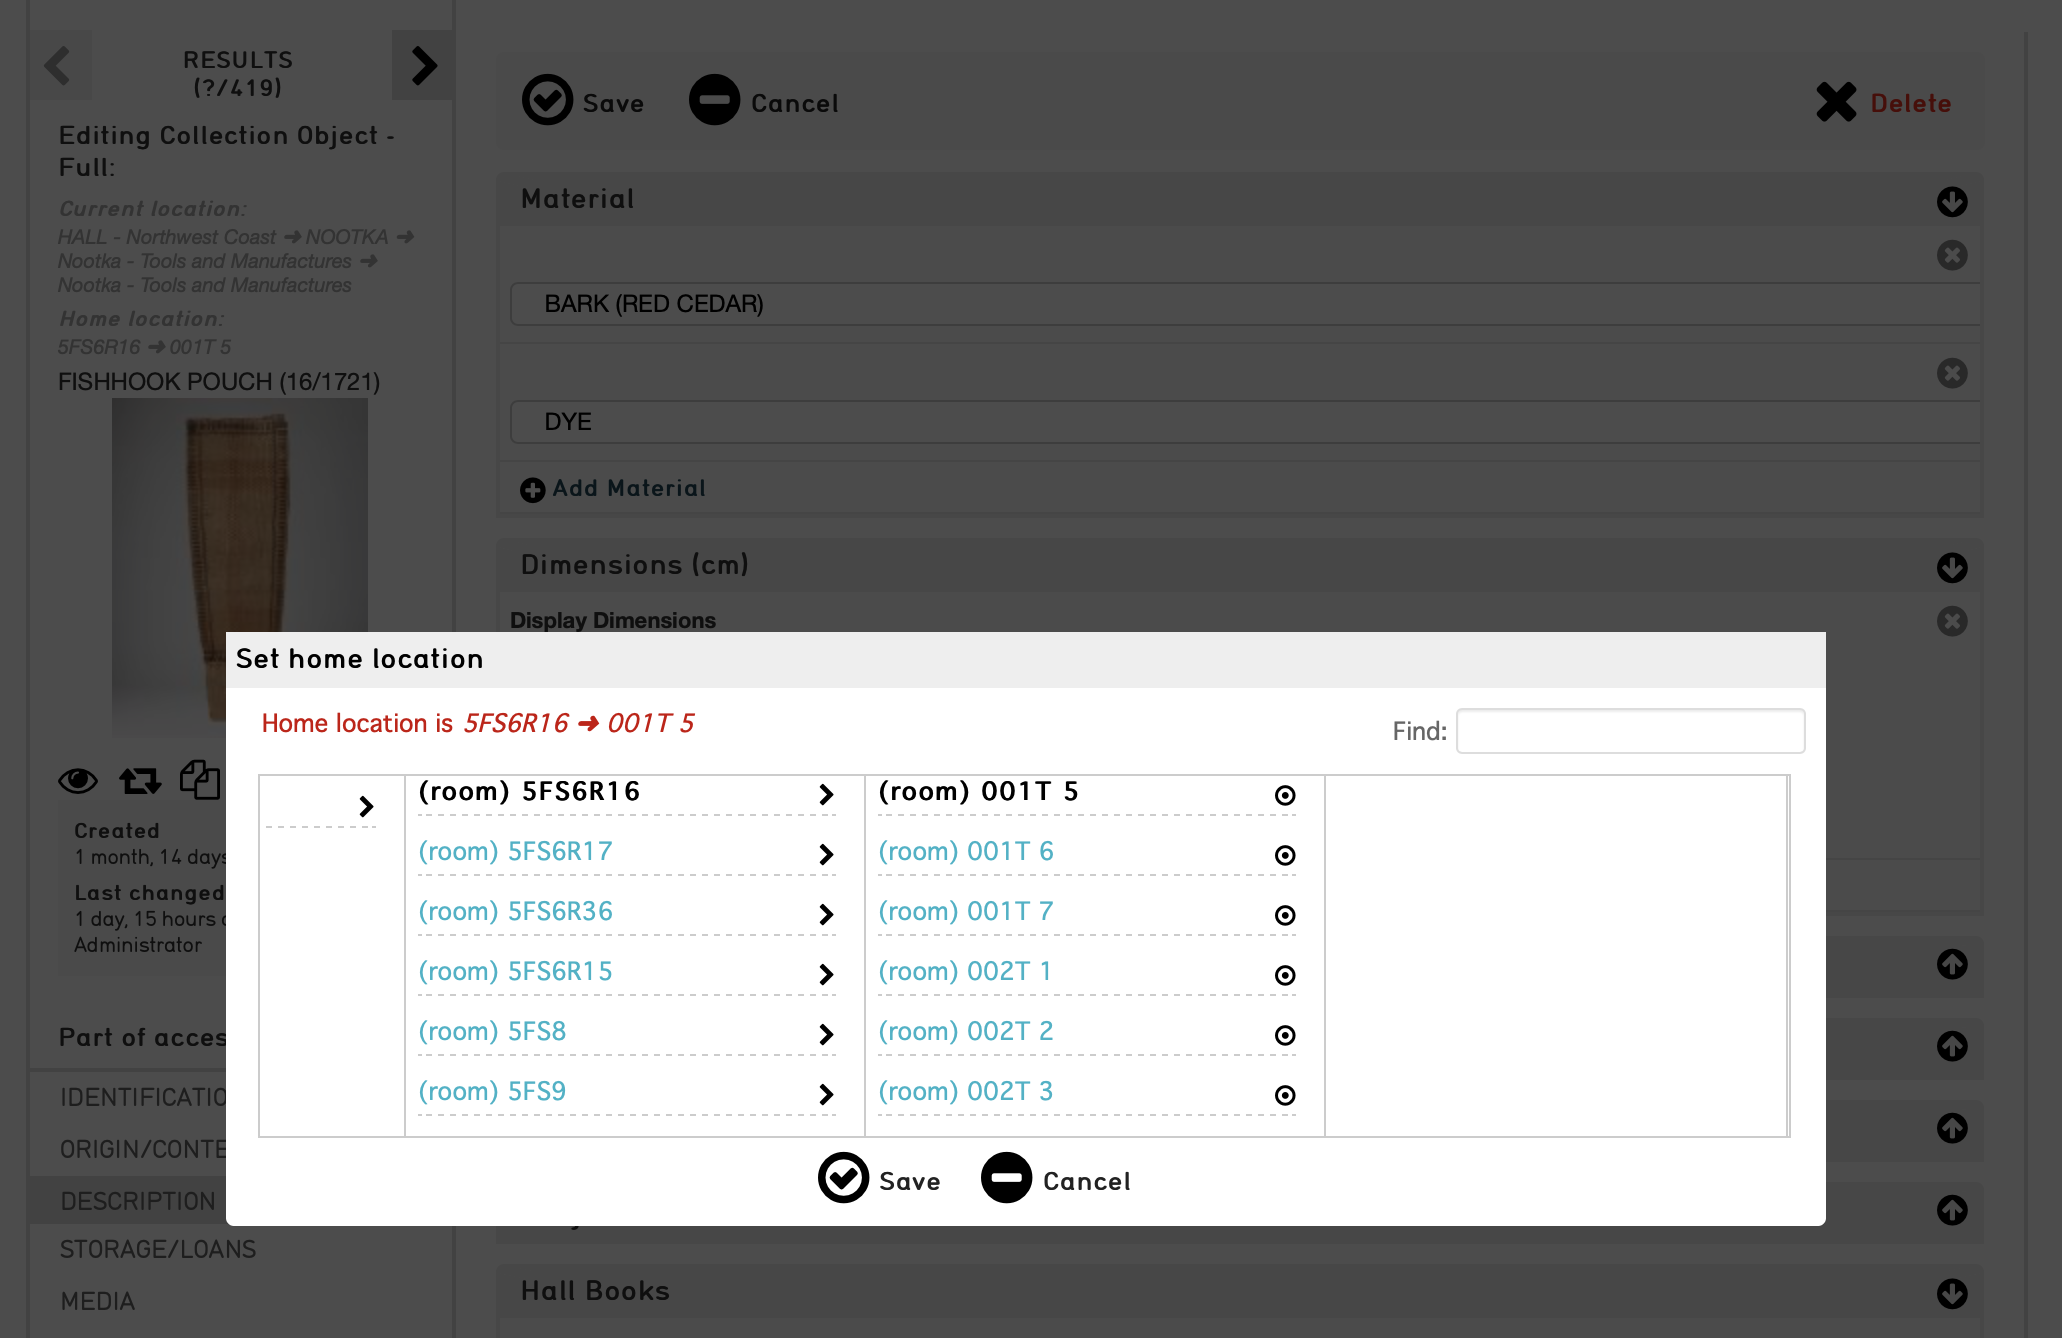
Task: Click the Find input field
Action: (x=1630, y=731)
